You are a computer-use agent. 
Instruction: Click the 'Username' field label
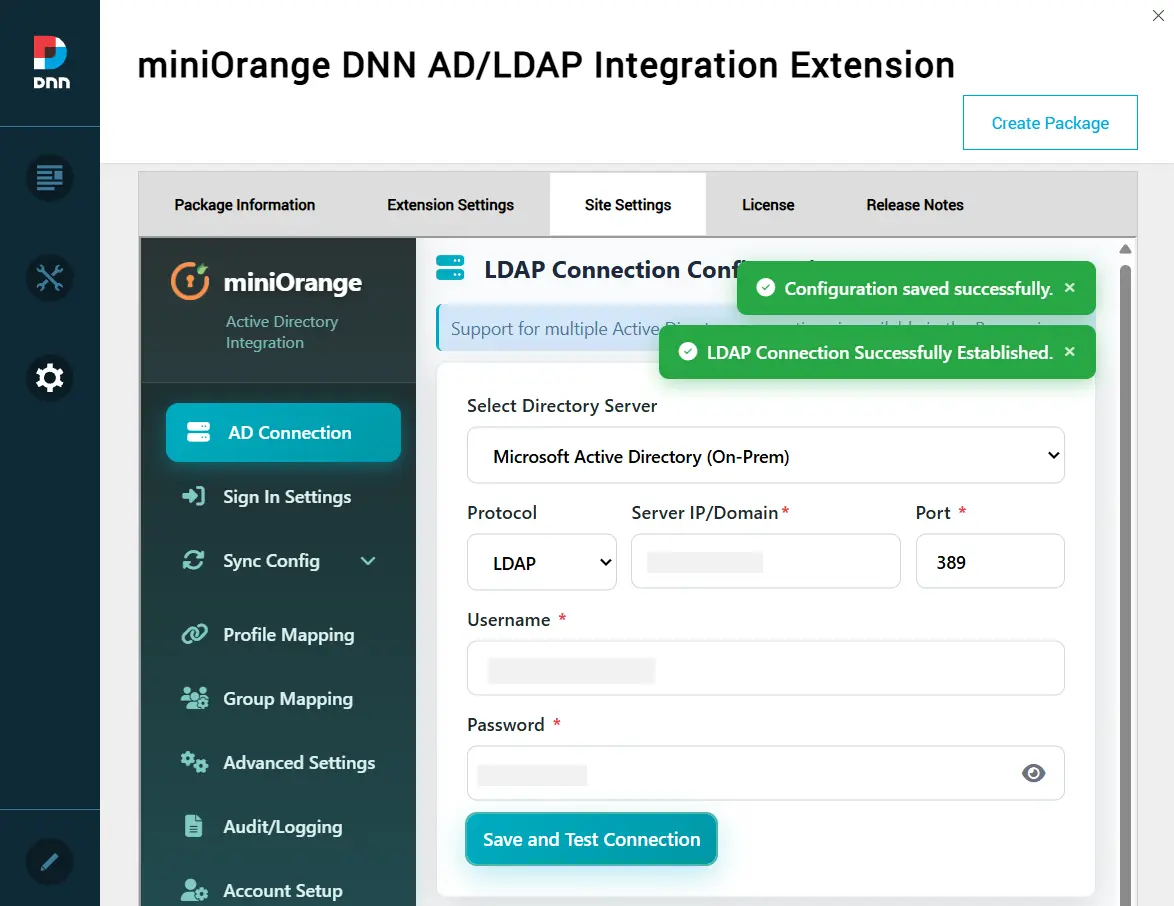(508, 619)
